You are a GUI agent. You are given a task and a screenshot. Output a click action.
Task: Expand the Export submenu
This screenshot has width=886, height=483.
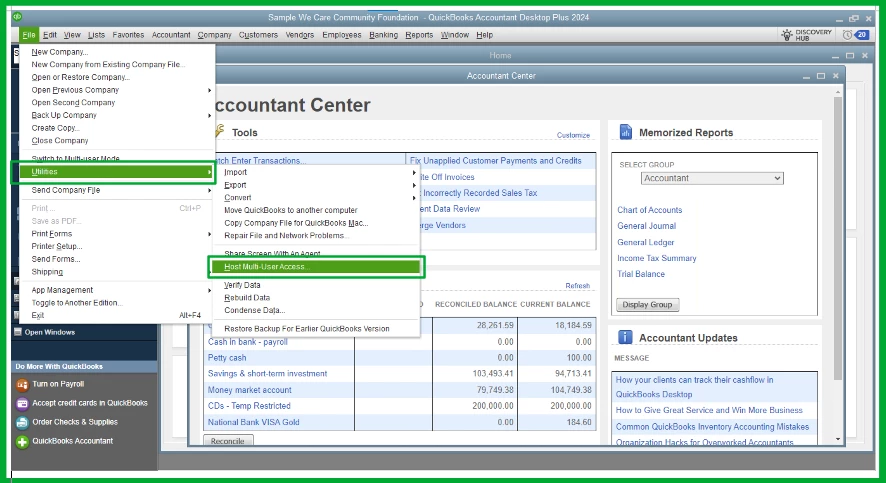pos(316,185)
